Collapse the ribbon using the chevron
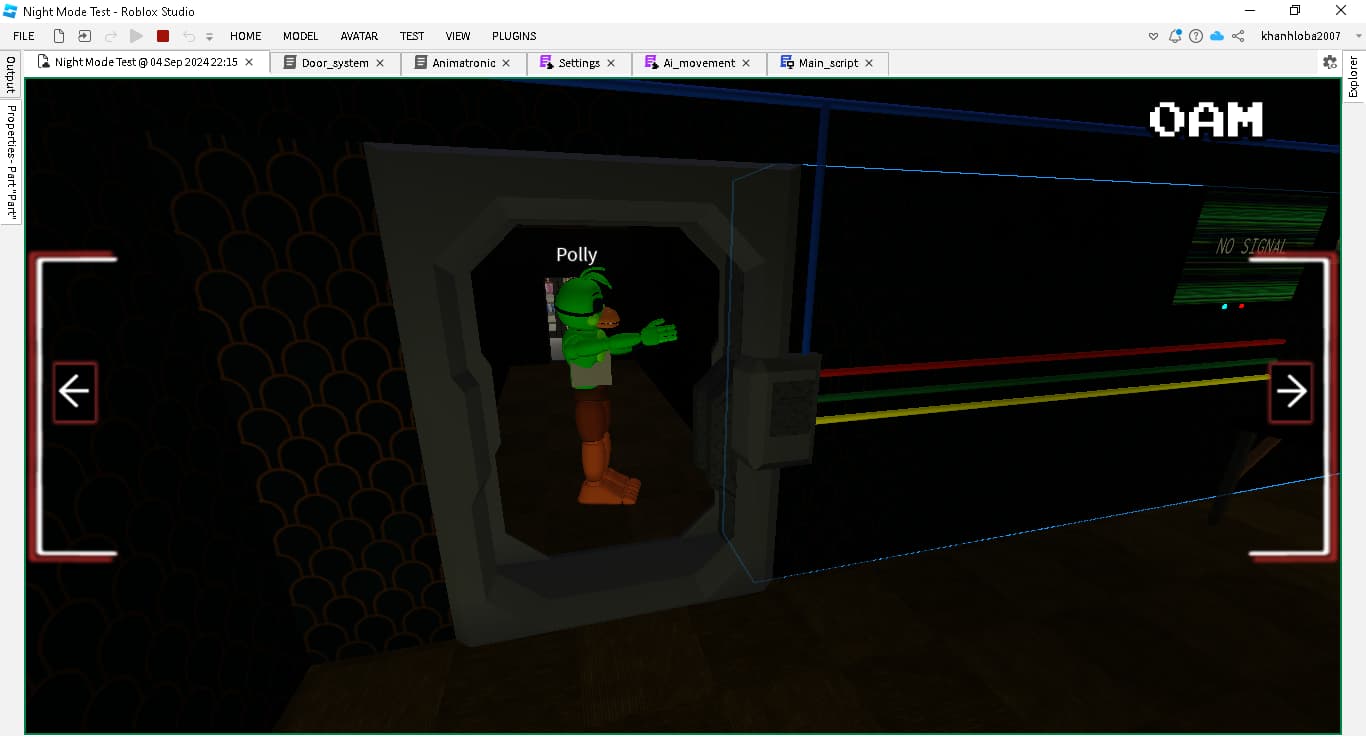The width and height of the screenshot is (1366, 745). [x=1153, y=36]
